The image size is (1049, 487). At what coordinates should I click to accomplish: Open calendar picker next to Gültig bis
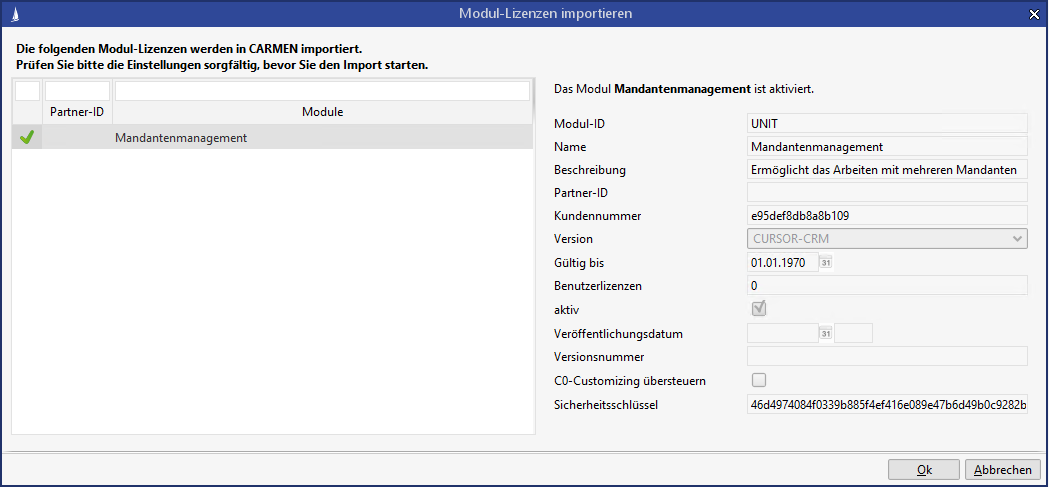826,263
